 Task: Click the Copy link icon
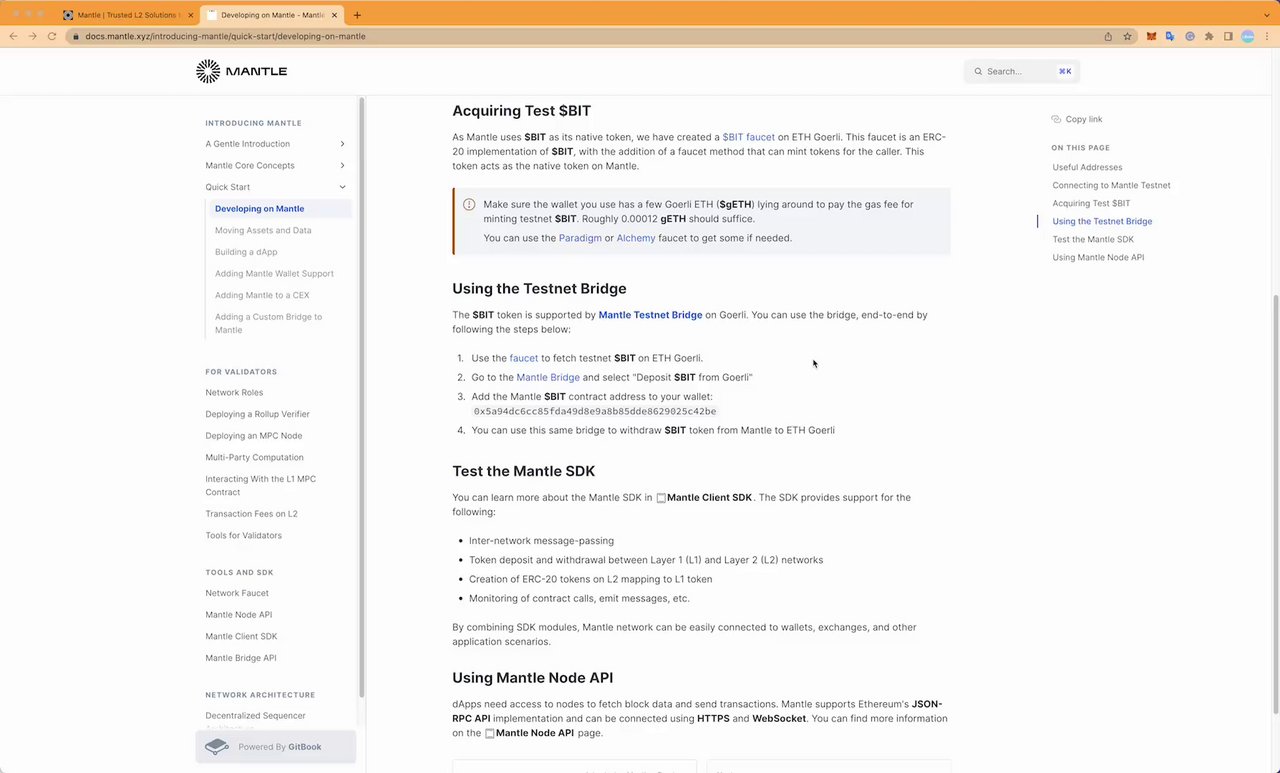pos(1056,119)
